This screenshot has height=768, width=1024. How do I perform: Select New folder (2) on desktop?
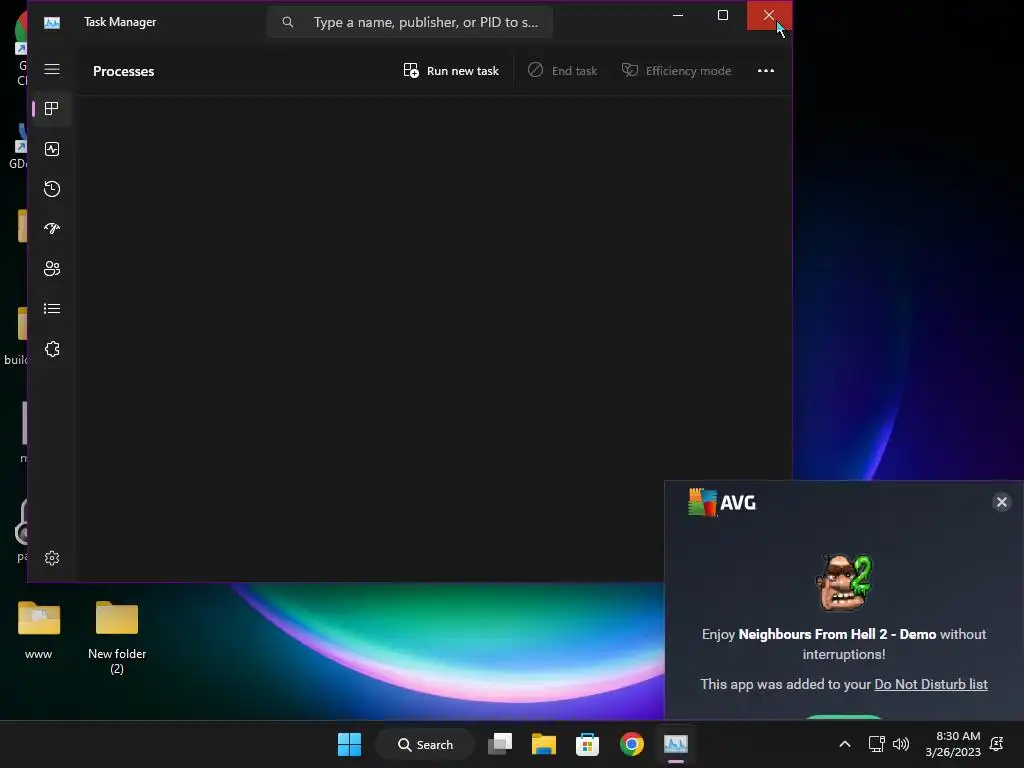coord(117,637)
